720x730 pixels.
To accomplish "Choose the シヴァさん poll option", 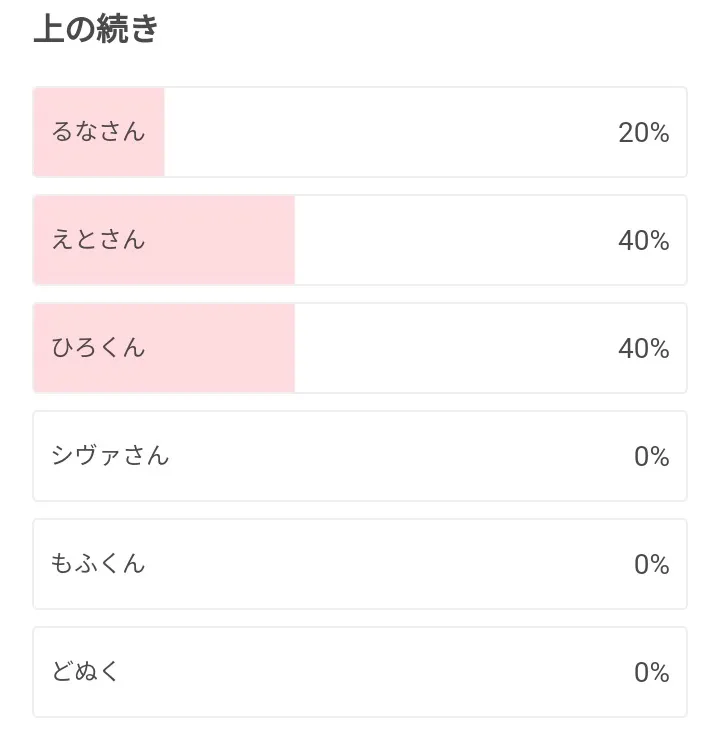I will pyautogui.click(x=110, y=456).
